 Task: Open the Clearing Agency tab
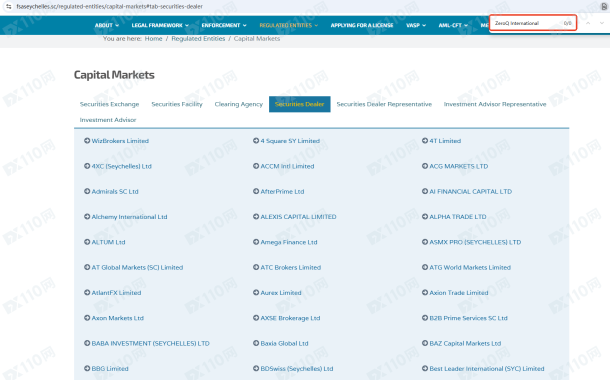point(239,104)
